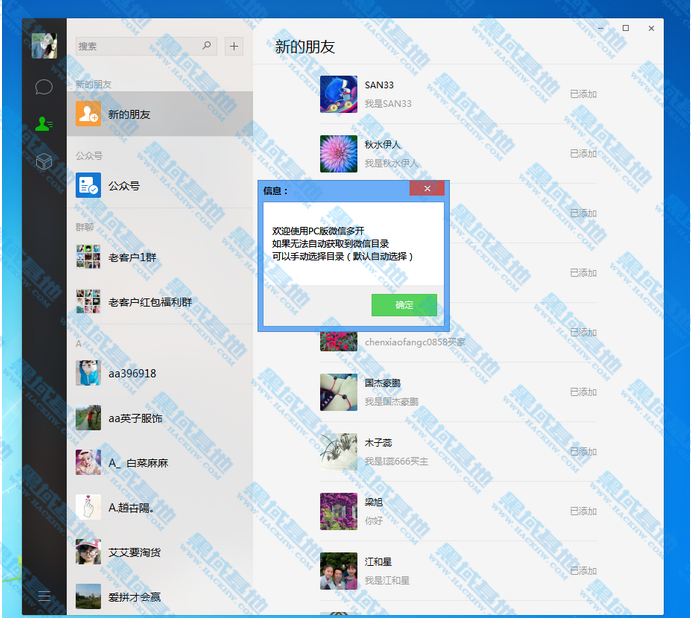
Task: Click 我是江和星 greeting text
Action: (387, 581)
